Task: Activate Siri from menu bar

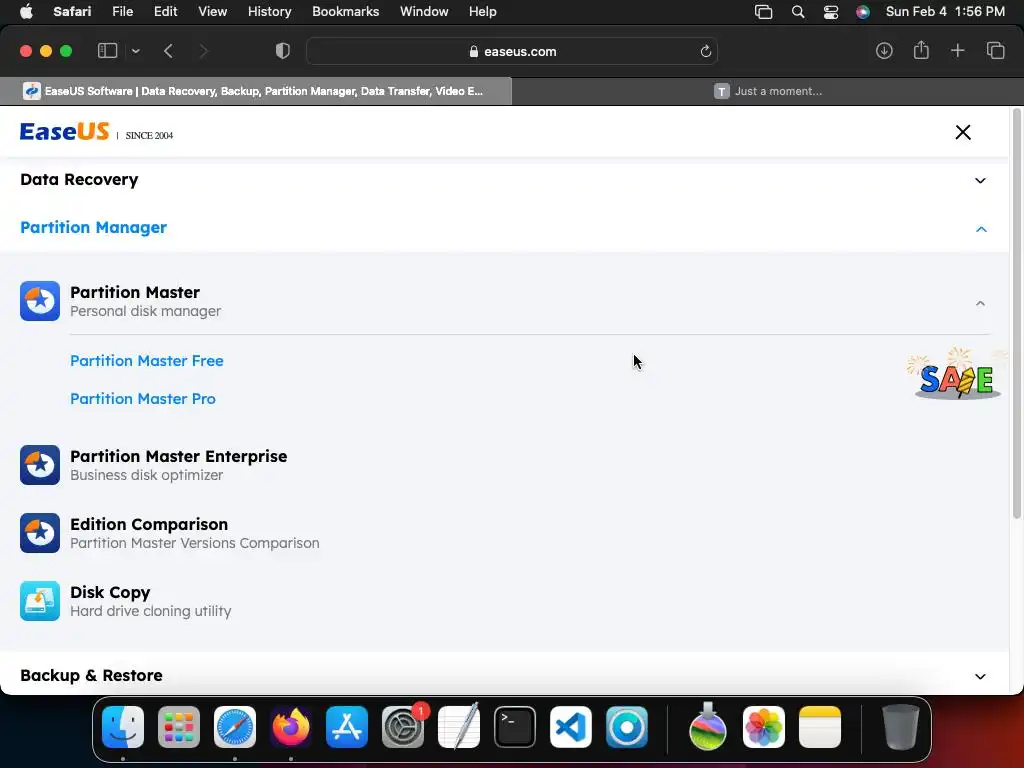Action: [863, 12]
